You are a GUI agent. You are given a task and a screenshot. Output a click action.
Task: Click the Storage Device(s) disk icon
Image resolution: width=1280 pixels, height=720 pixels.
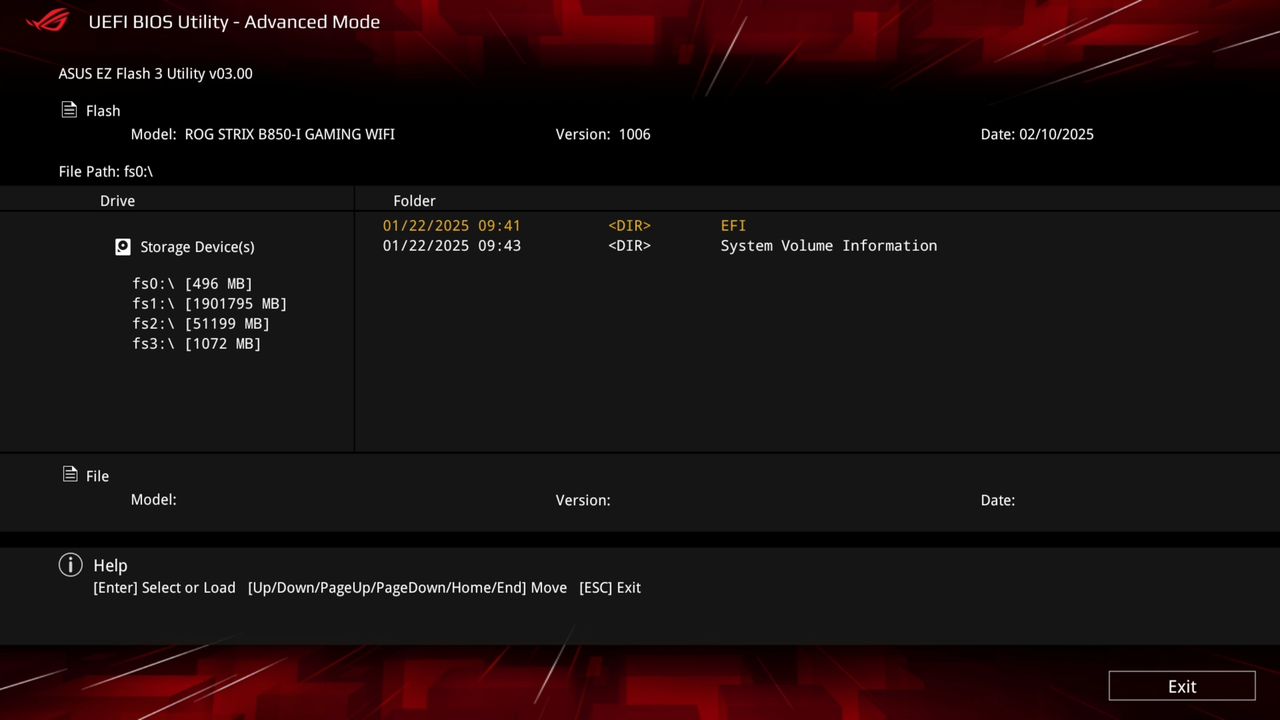tap(123, 247)
